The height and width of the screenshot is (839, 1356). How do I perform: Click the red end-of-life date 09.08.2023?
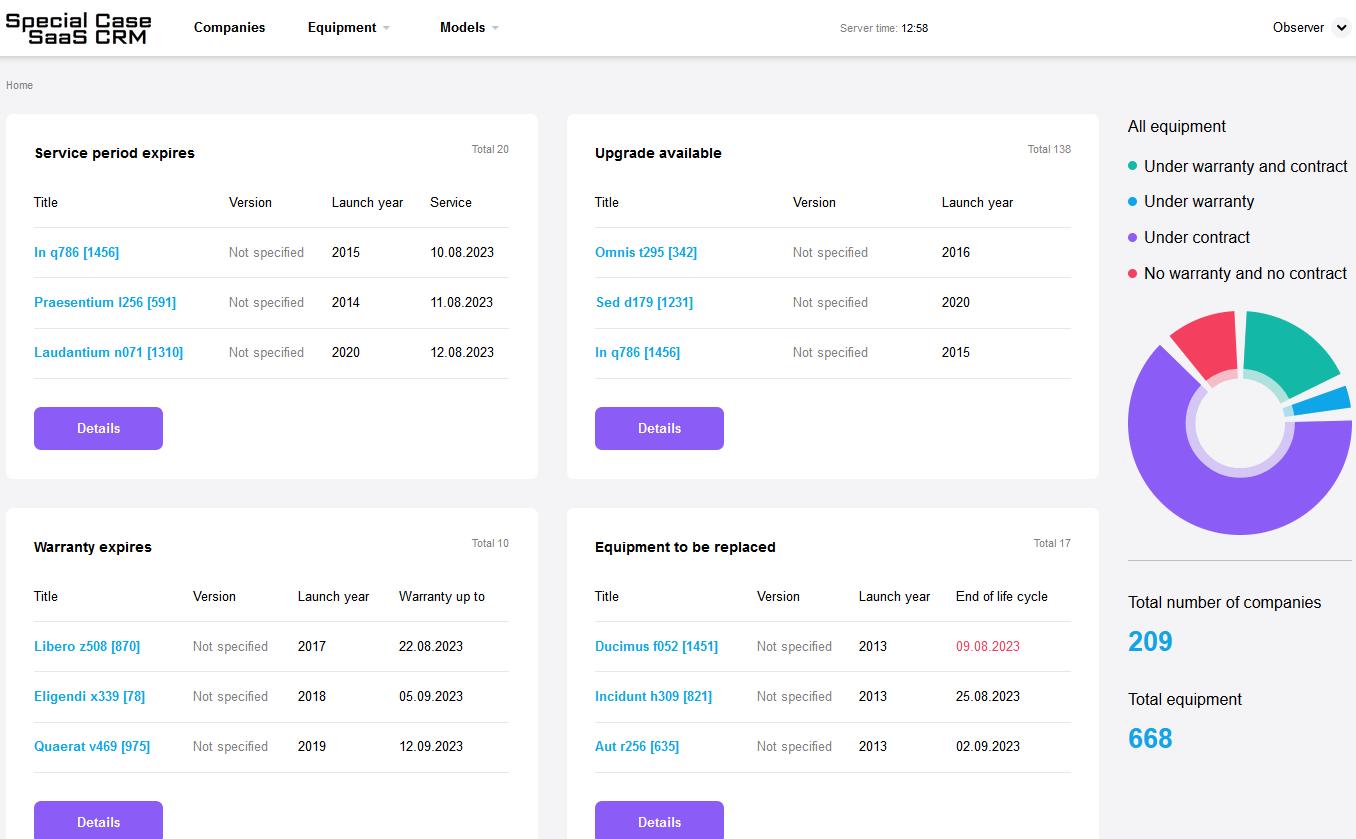(x=987, y=646)
